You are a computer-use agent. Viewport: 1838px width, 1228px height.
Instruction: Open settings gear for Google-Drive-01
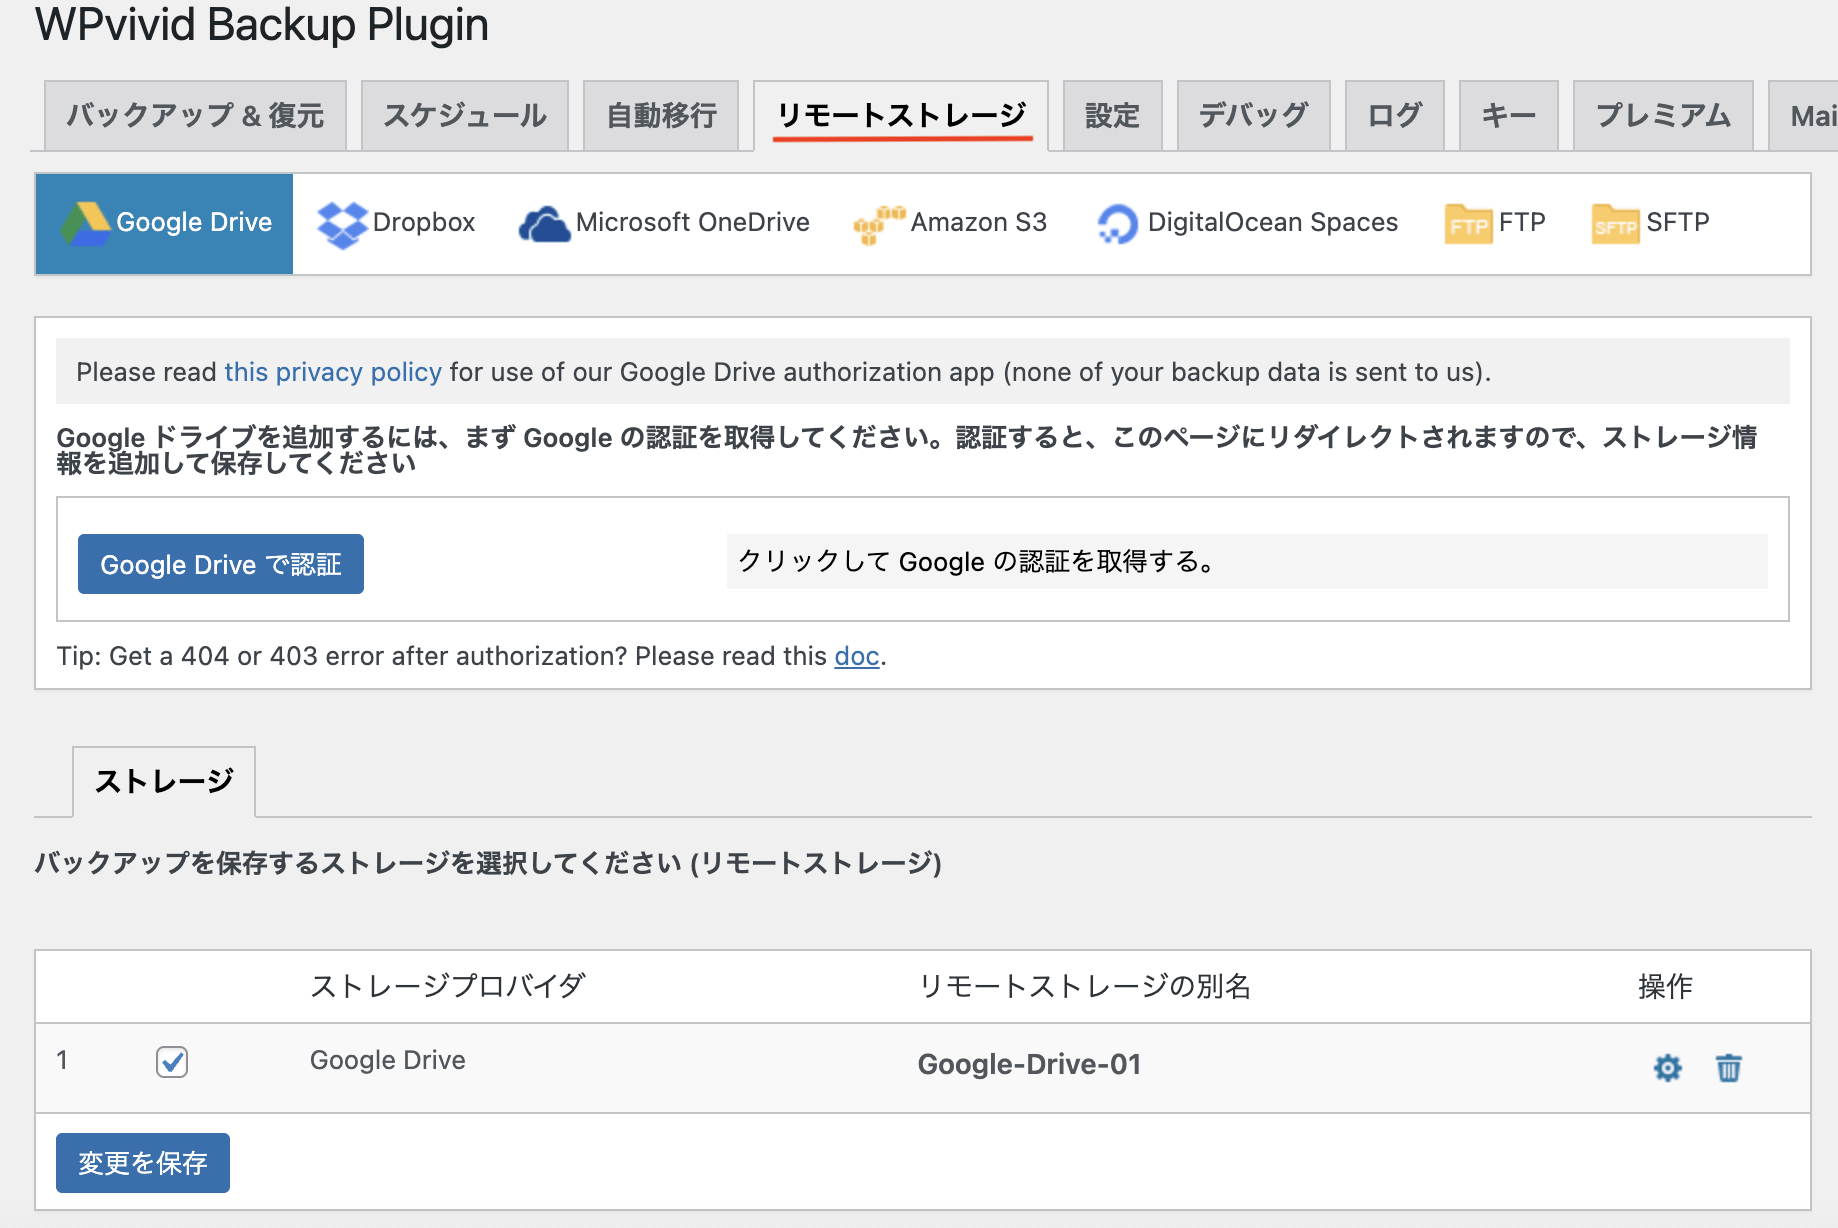[1667, 1068]
